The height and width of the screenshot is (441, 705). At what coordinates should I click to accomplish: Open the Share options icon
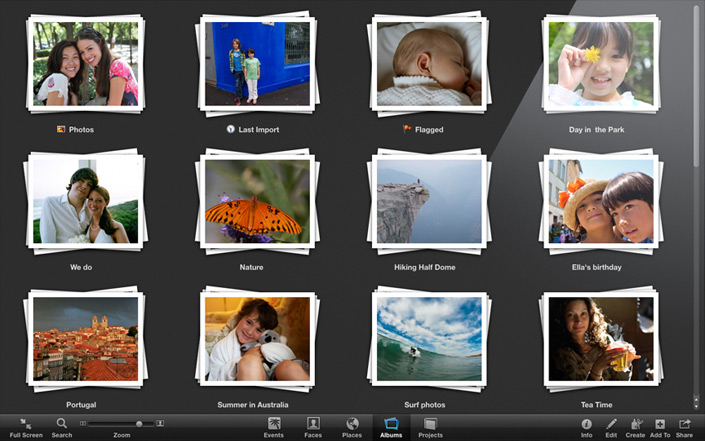tap(684, 424)
